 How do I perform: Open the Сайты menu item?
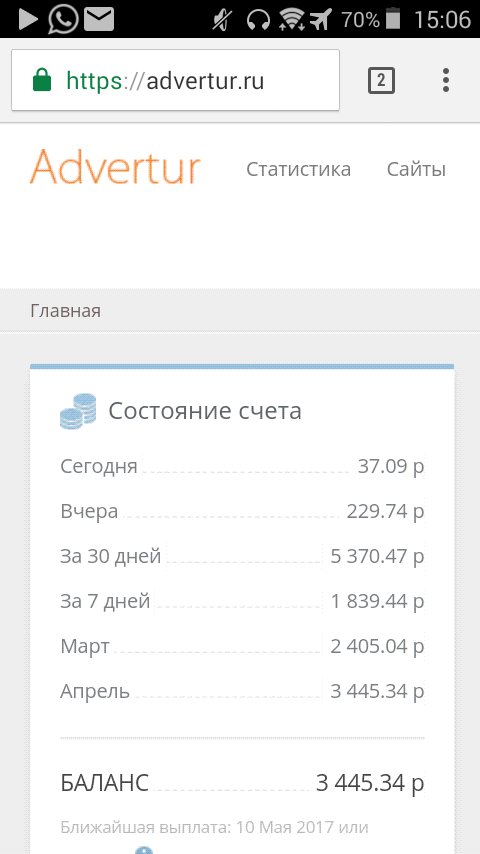(x=416, y=169)
